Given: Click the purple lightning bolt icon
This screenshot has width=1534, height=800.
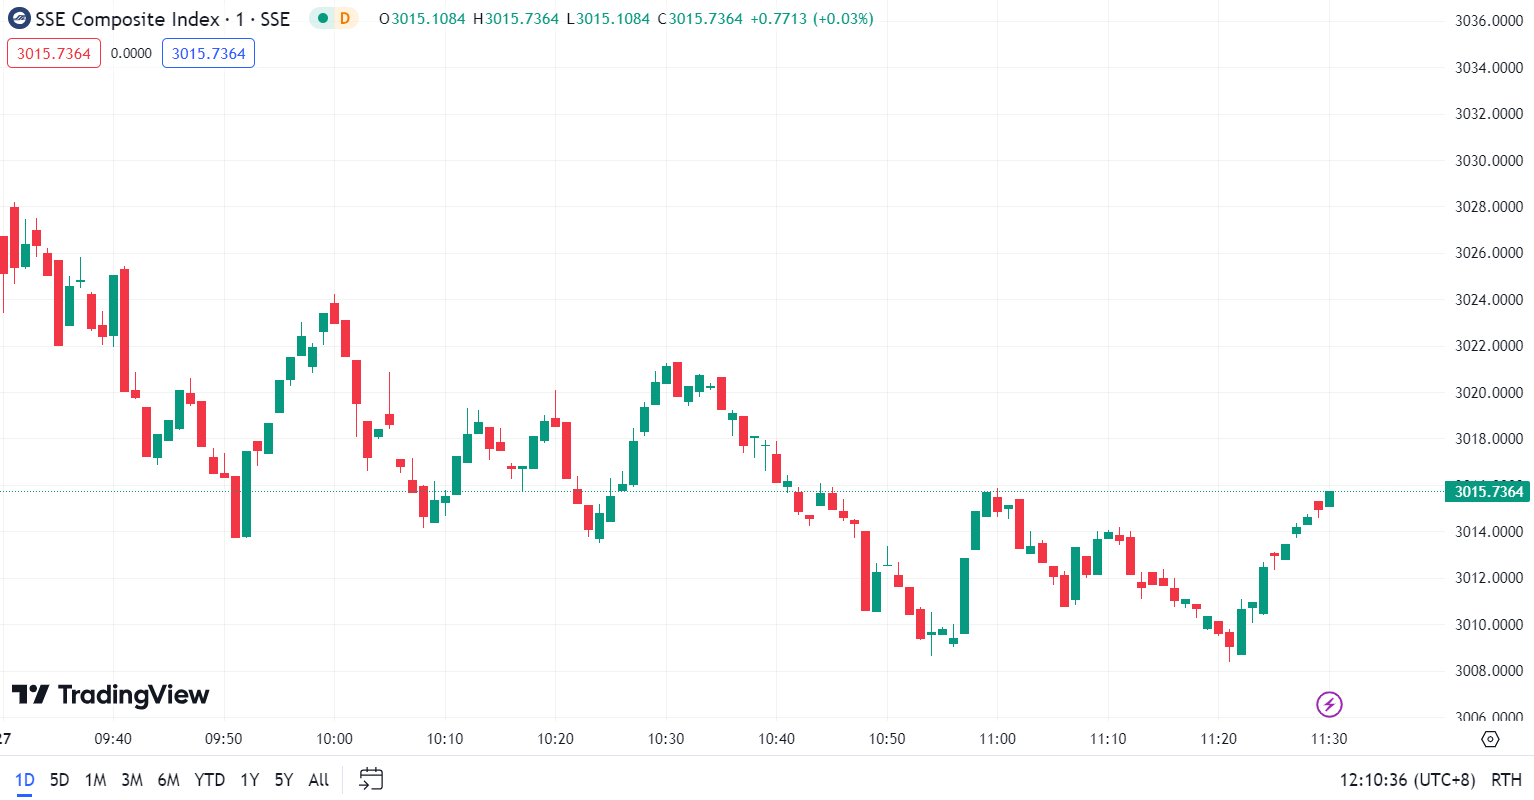Looking at the screenshot, I should point(1329,704).
